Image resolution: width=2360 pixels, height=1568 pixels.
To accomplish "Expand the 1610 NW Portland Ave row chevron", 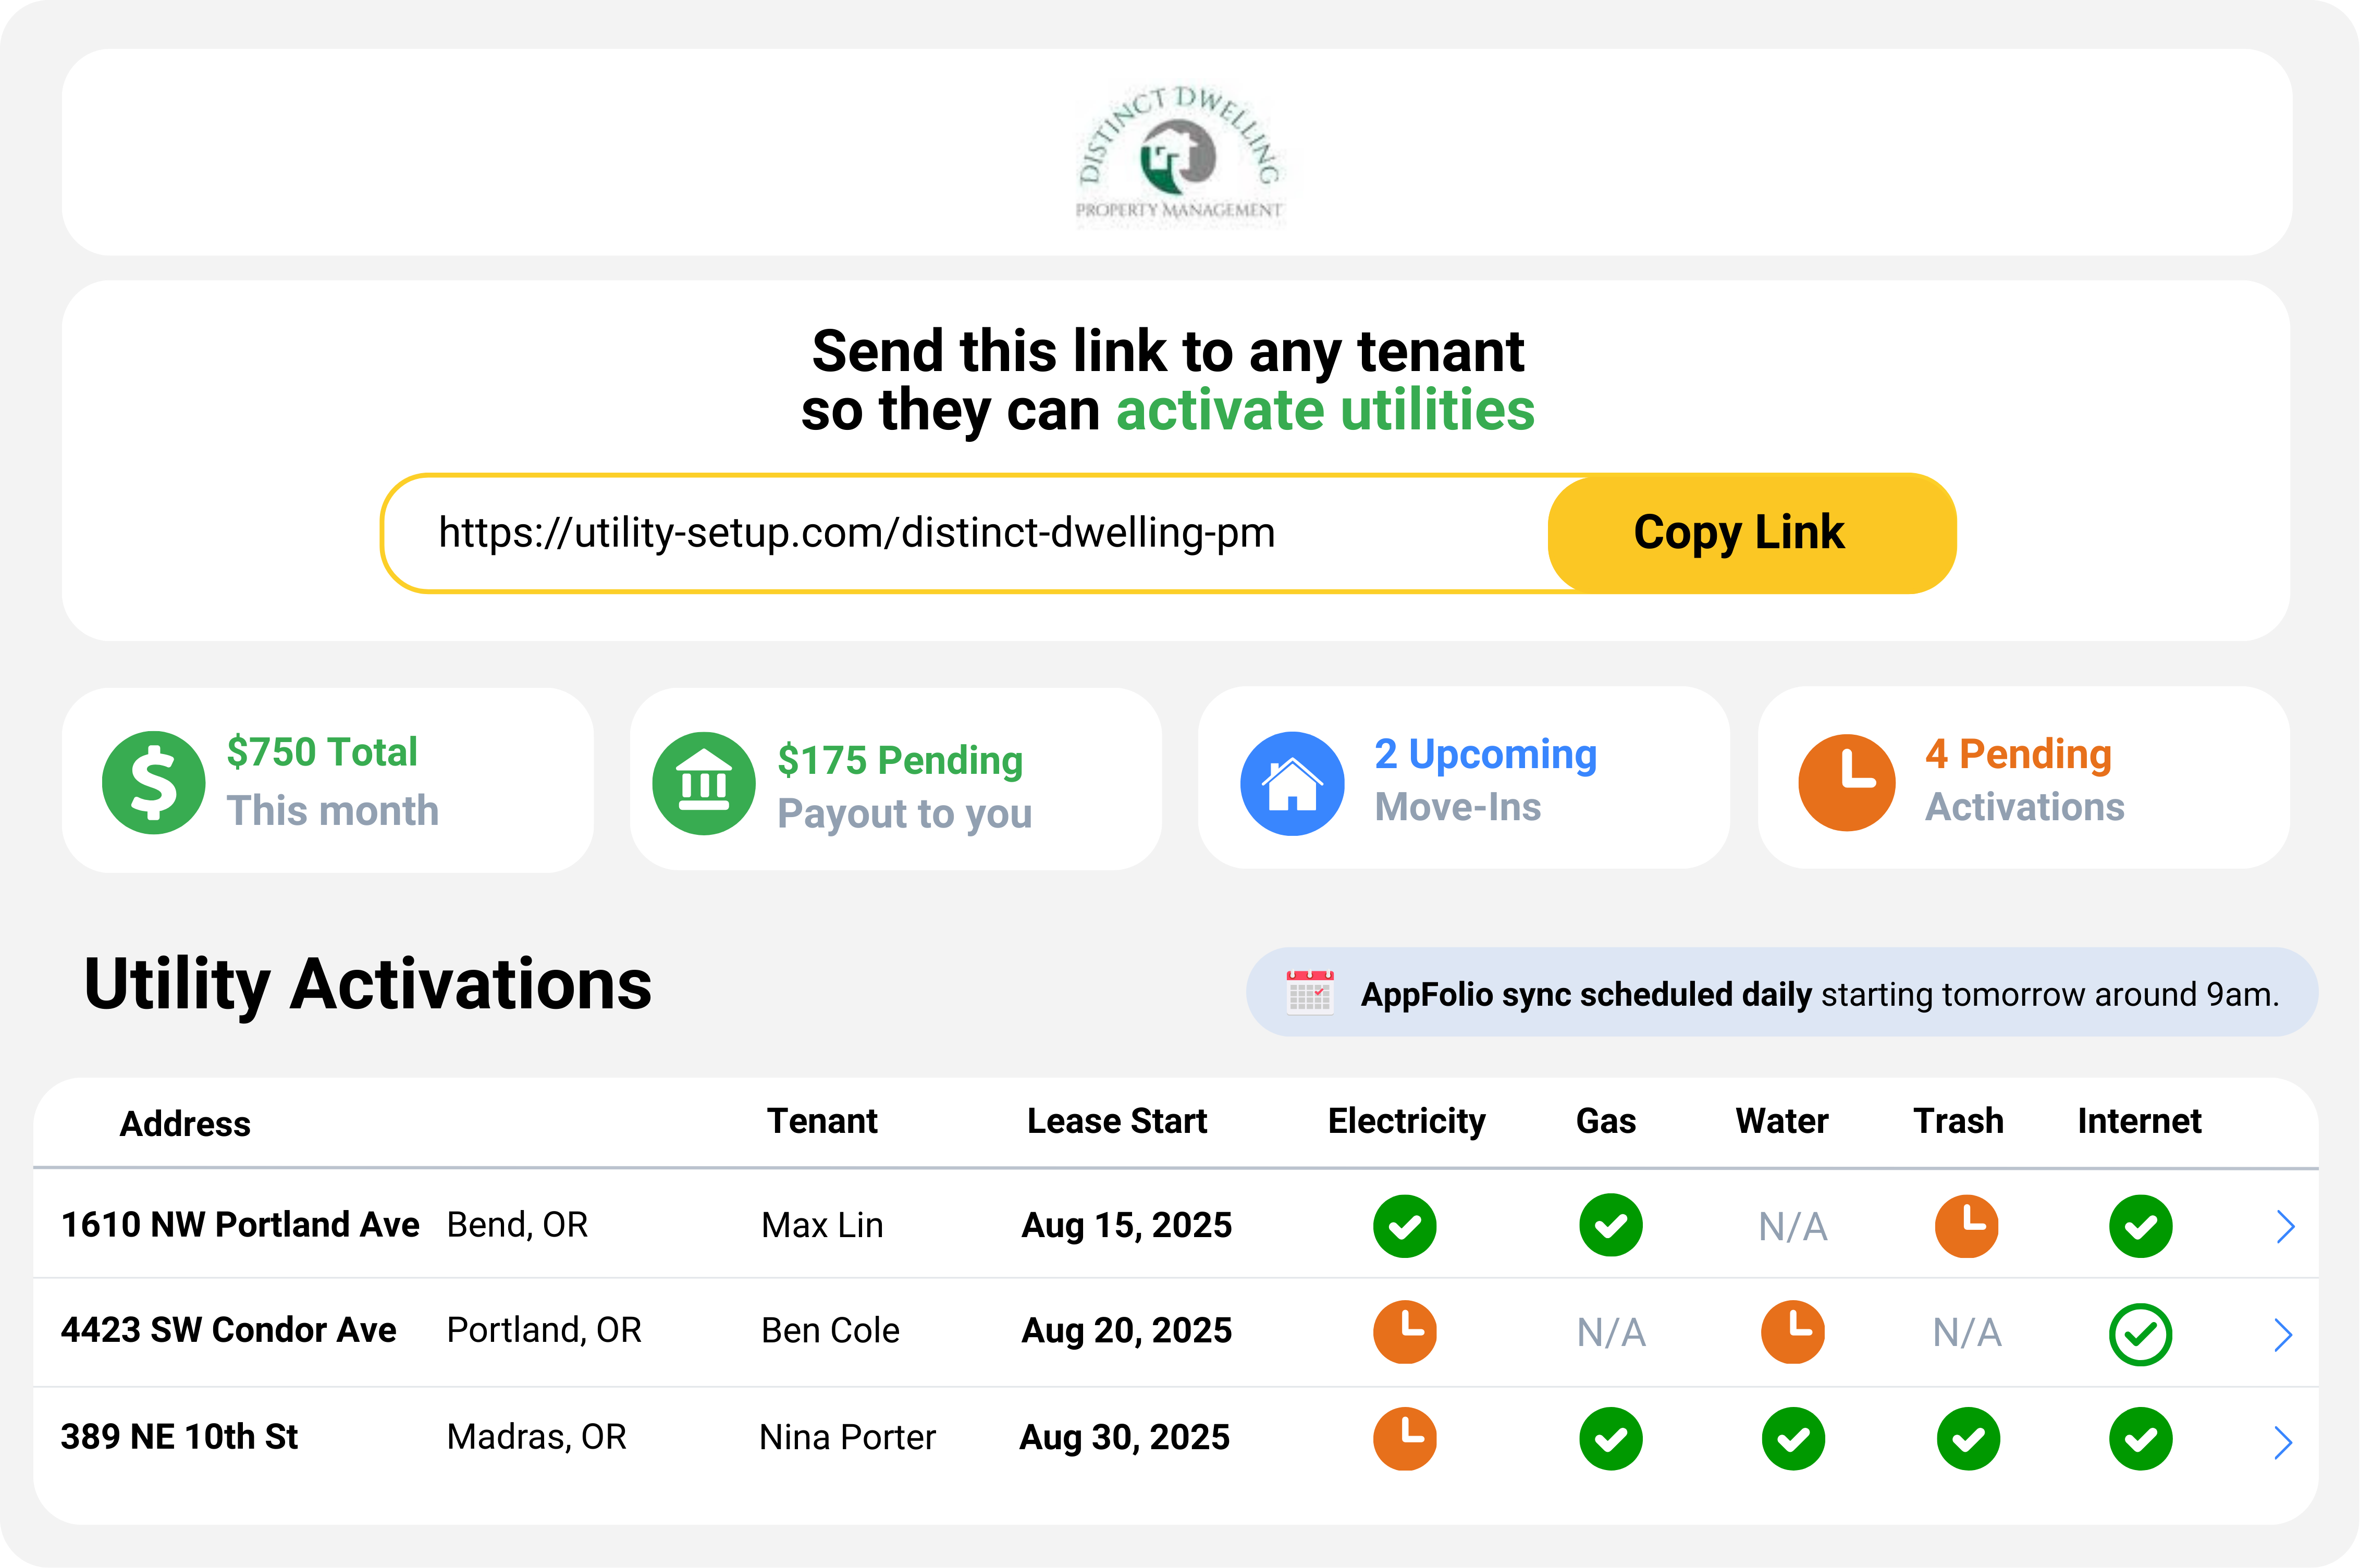I will point(2284,1226).
